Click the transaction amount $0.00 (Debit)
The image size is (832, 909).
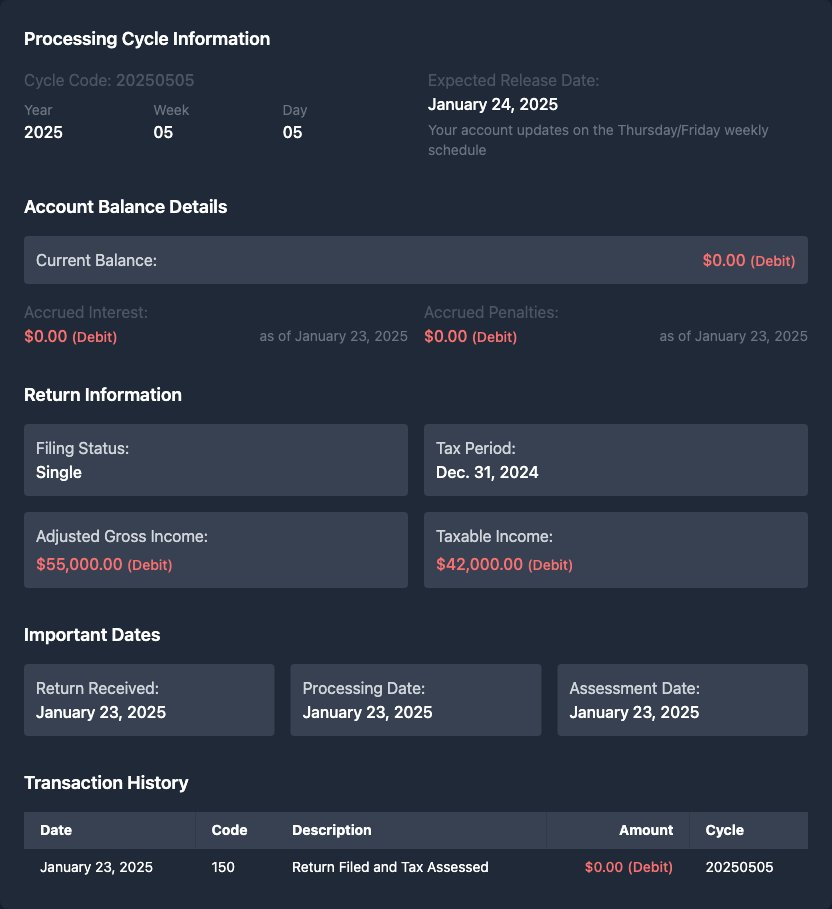tap(629, 867)
